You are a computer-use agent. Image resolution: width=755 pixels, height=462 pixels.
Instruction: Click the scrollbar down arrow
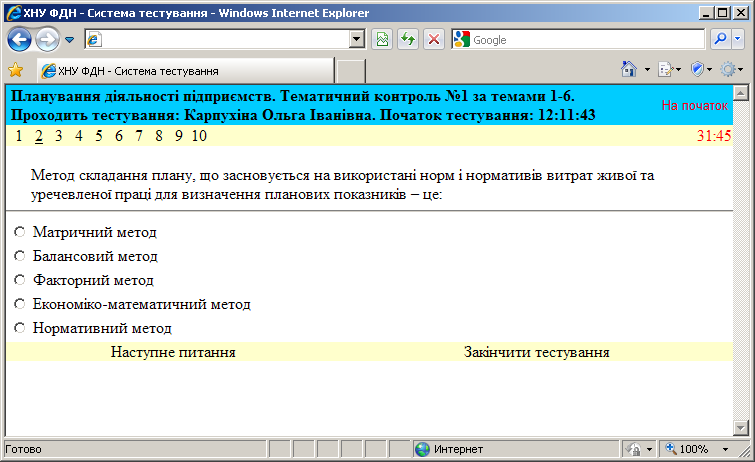point(740,427)
